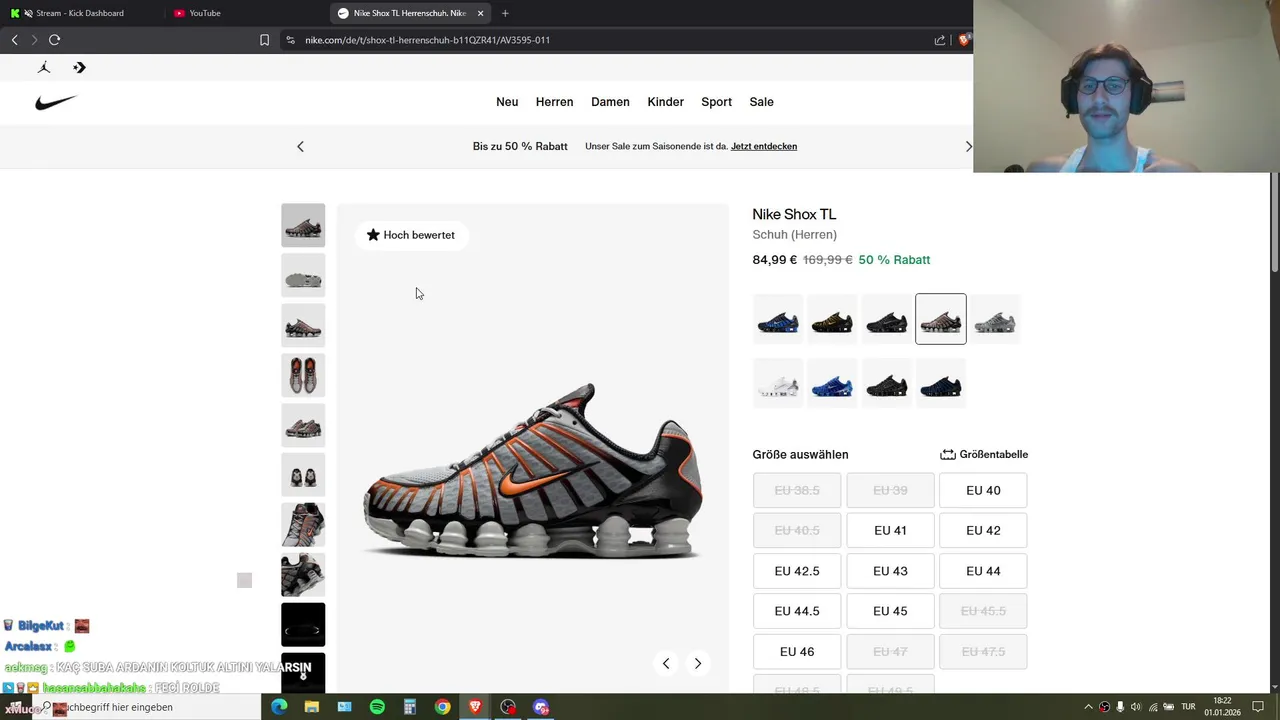
Task: Click the 84,99 € price text
Action: [x=775, y=260]
